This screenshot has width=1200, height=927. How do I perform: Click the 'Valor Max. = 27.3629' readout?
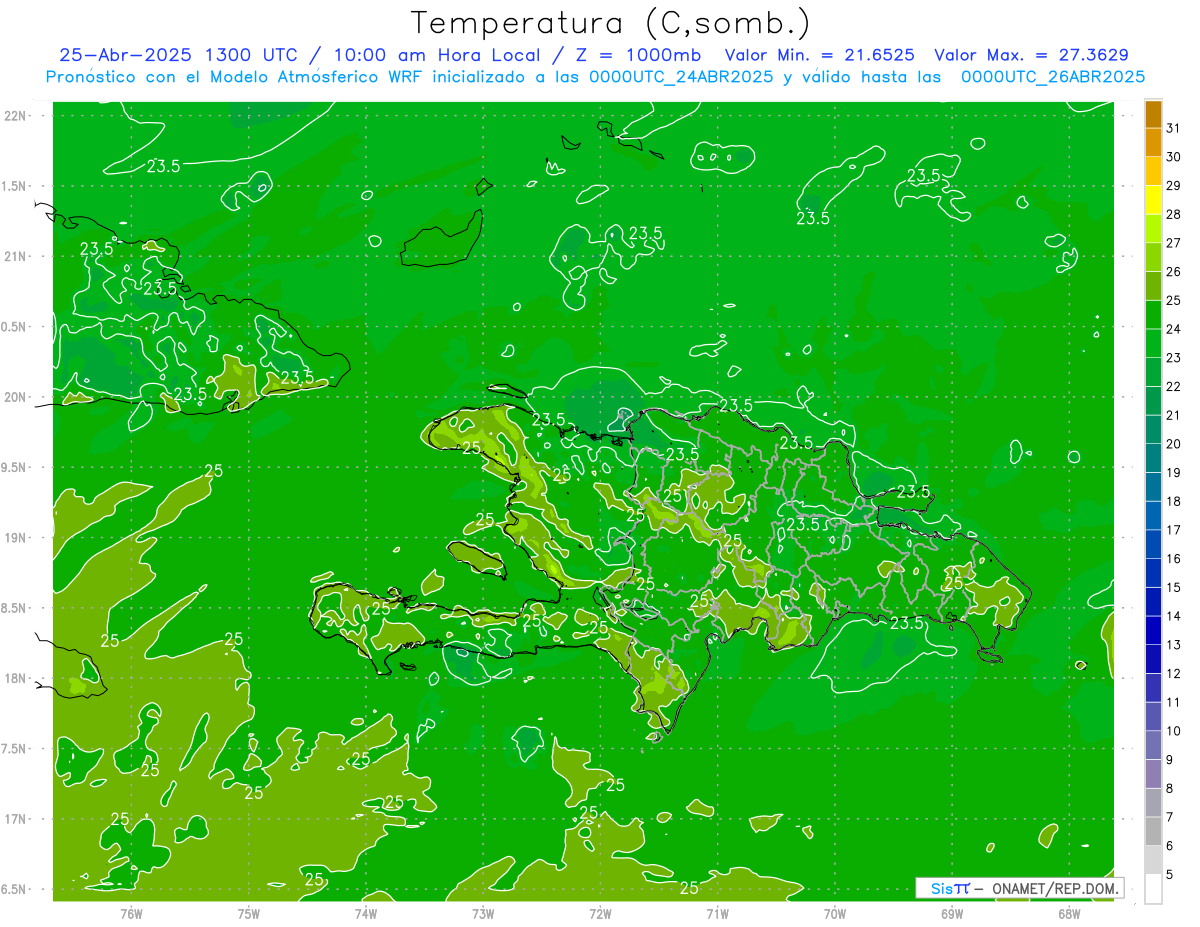click(x=1031, y=55)
